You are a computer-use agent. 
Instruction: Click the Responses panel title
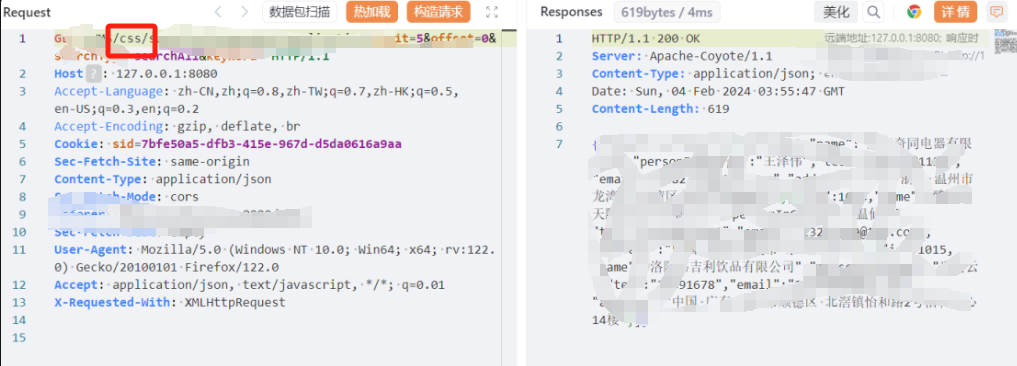click(571, 12)
